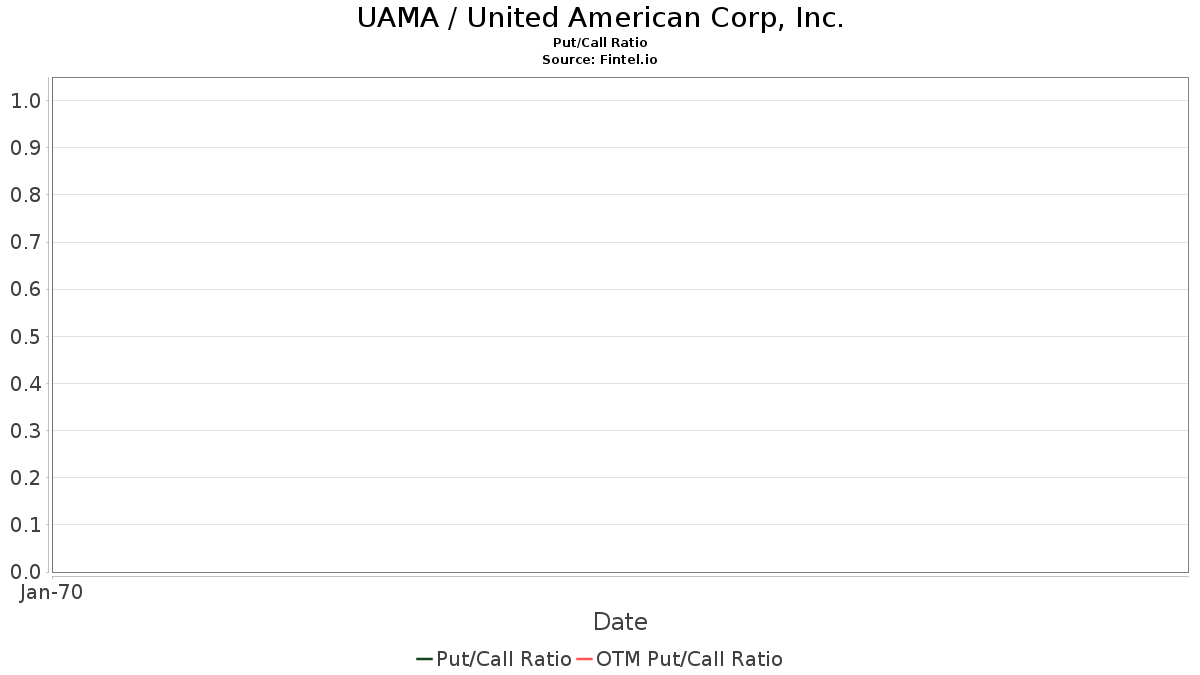Click the UAMA / United American Corp title

[600, 19]
